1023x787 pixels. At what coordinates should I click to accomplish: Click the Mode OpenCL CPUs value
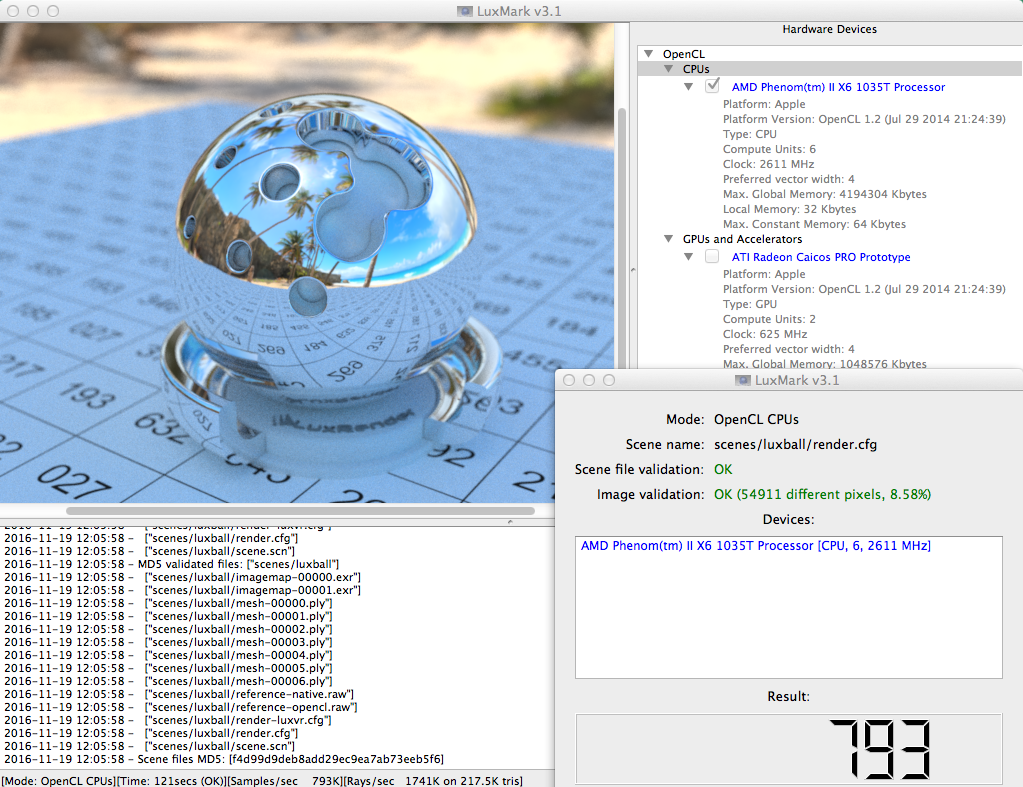pyautogui.click(x=756, y=420)
